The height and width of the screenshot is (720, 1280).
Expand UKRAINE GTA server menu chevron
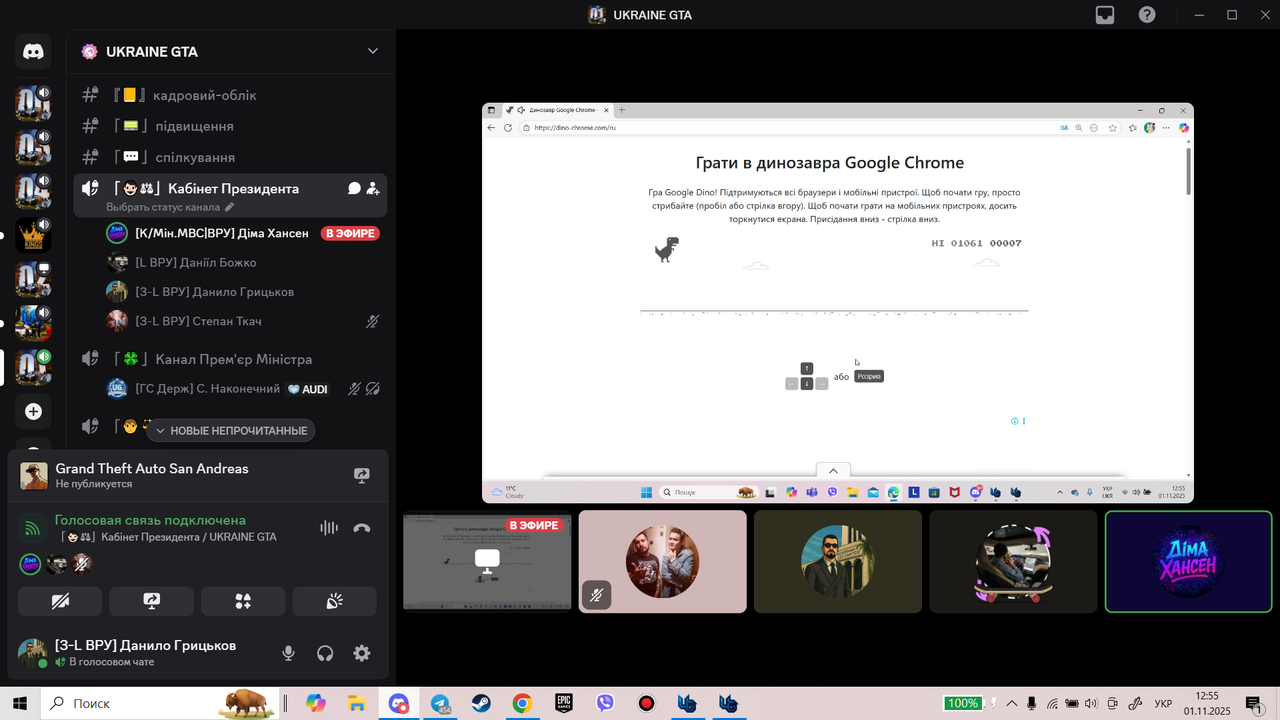[x=373, y=51]
